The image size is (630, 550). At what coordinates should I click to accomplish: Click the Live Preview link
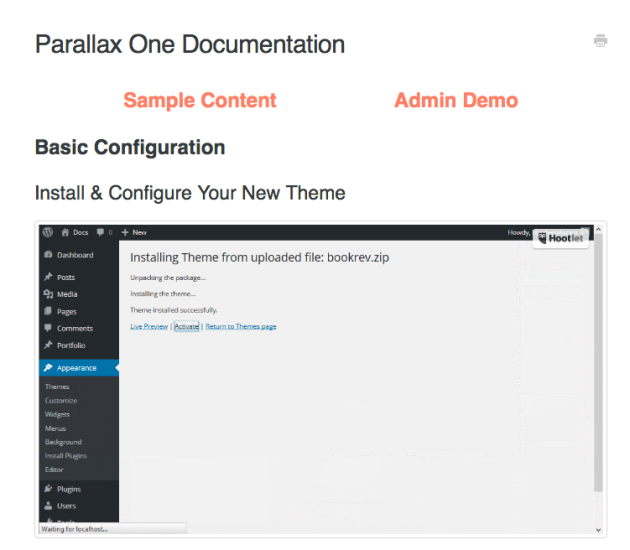(x=149, y=326)
